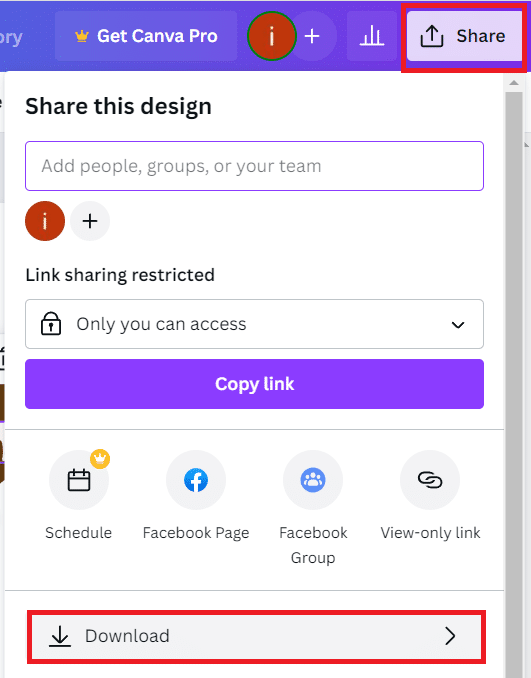Viewport: 531px width, 678px height.
Task: Expand the Only you can access dropdown
Action: 254,324
